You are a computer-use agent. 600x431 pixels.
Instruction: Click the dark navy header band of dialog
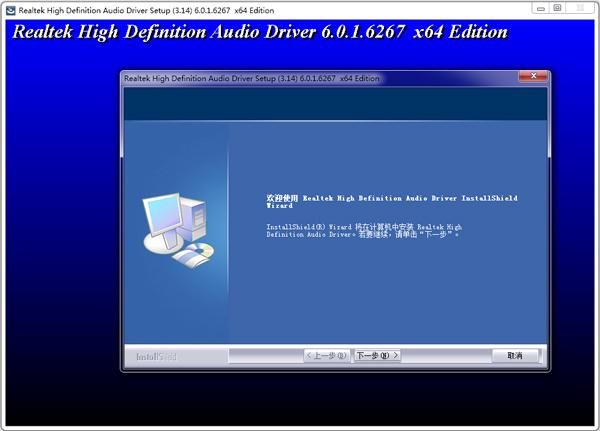pyautogui.click(x=336, y=104)
